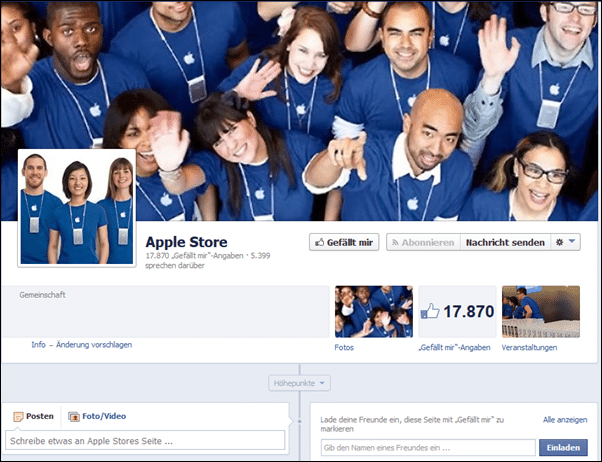Click the timeline dot marker

tap(299, 421)
